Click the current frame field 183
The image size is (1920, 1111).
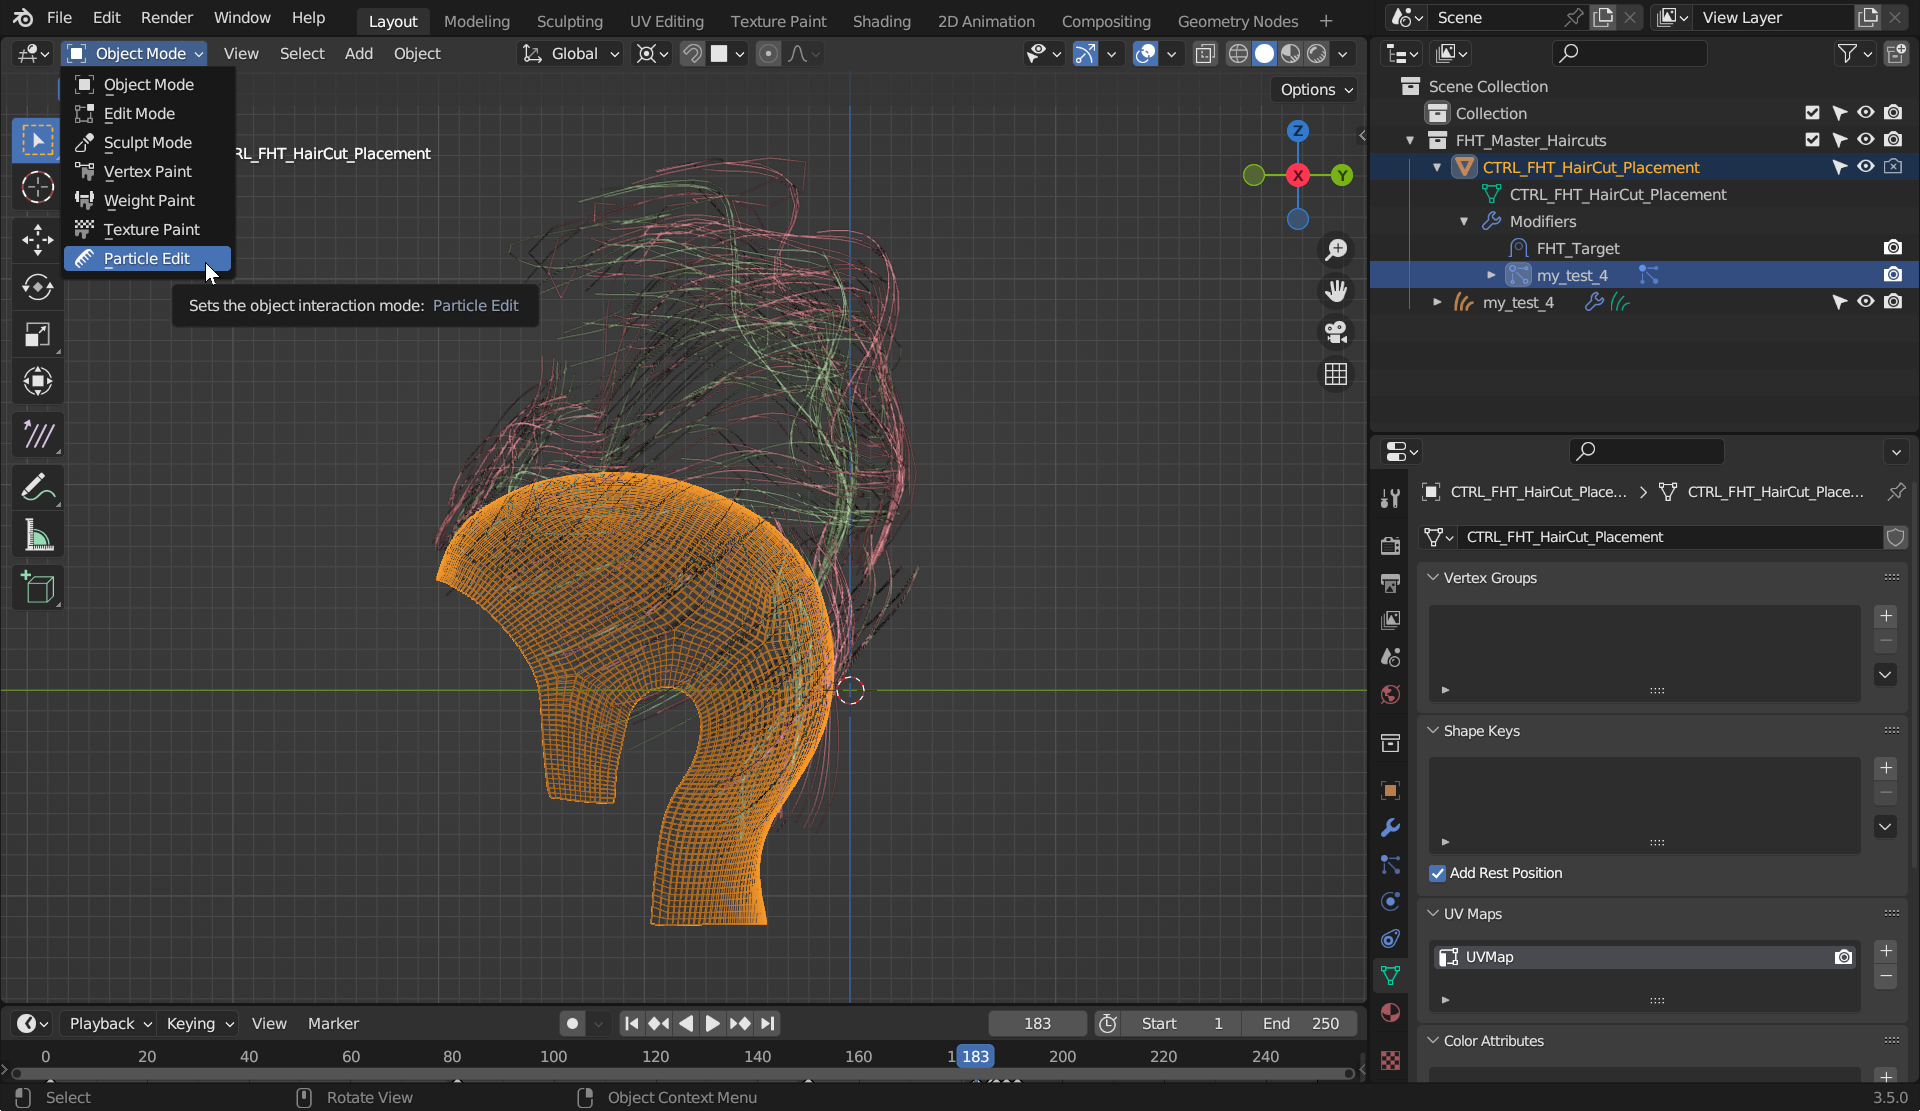pos(1037,1023)
